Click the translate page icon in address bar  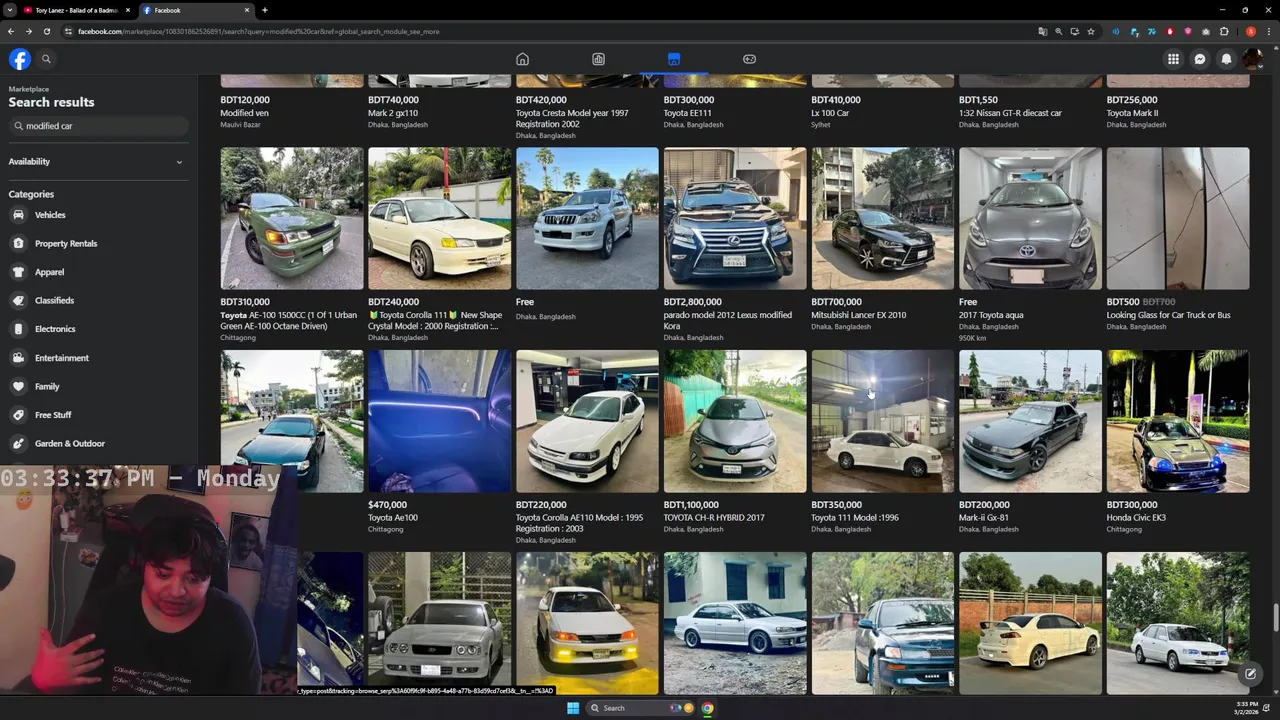click(1042, 31)
